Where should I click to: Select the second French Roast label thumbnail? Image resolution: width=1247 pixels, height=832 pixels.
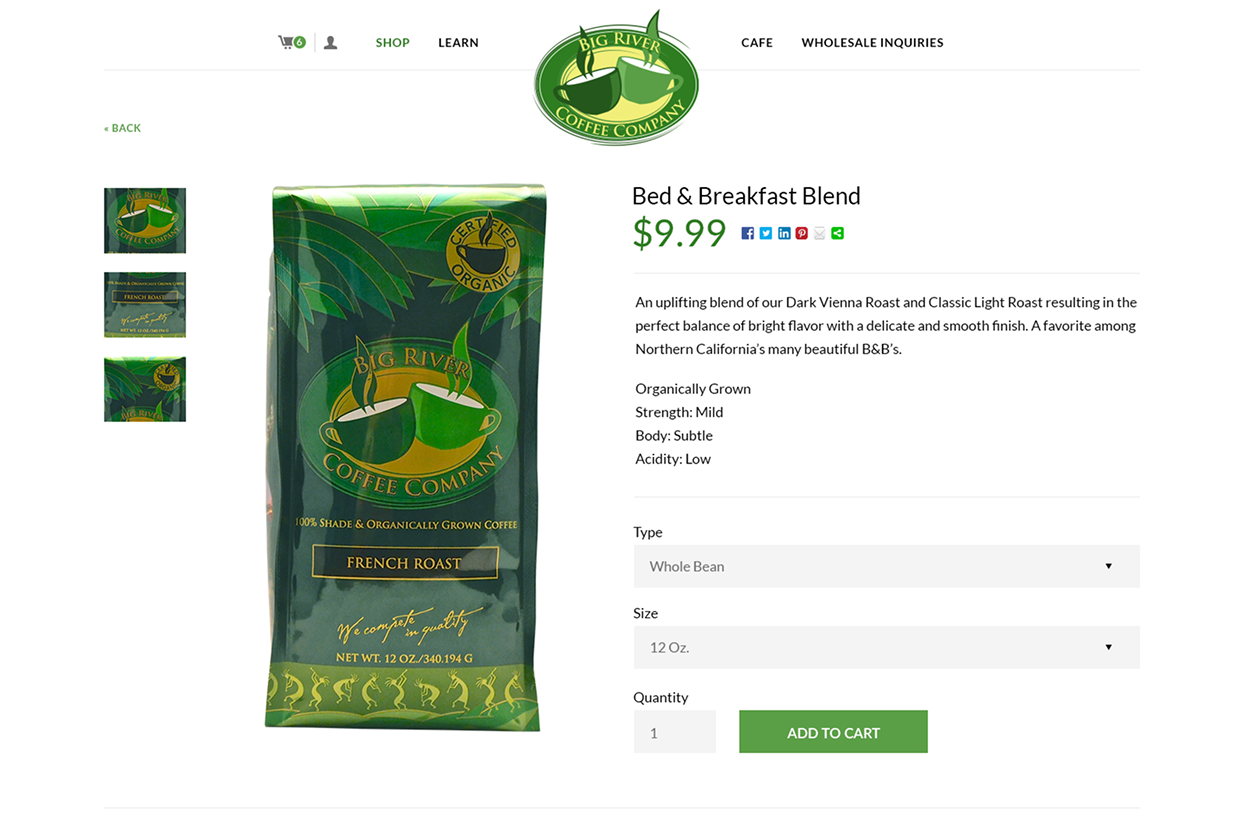[145, 305]
